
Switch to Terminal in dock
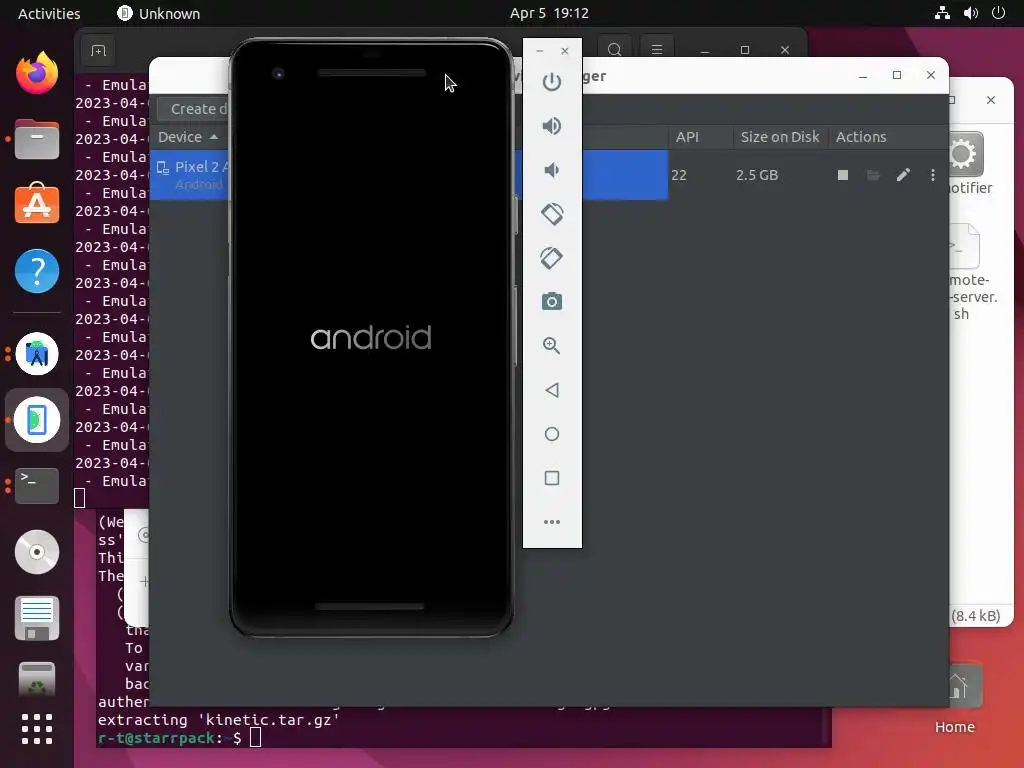click(x=37, y=485)
